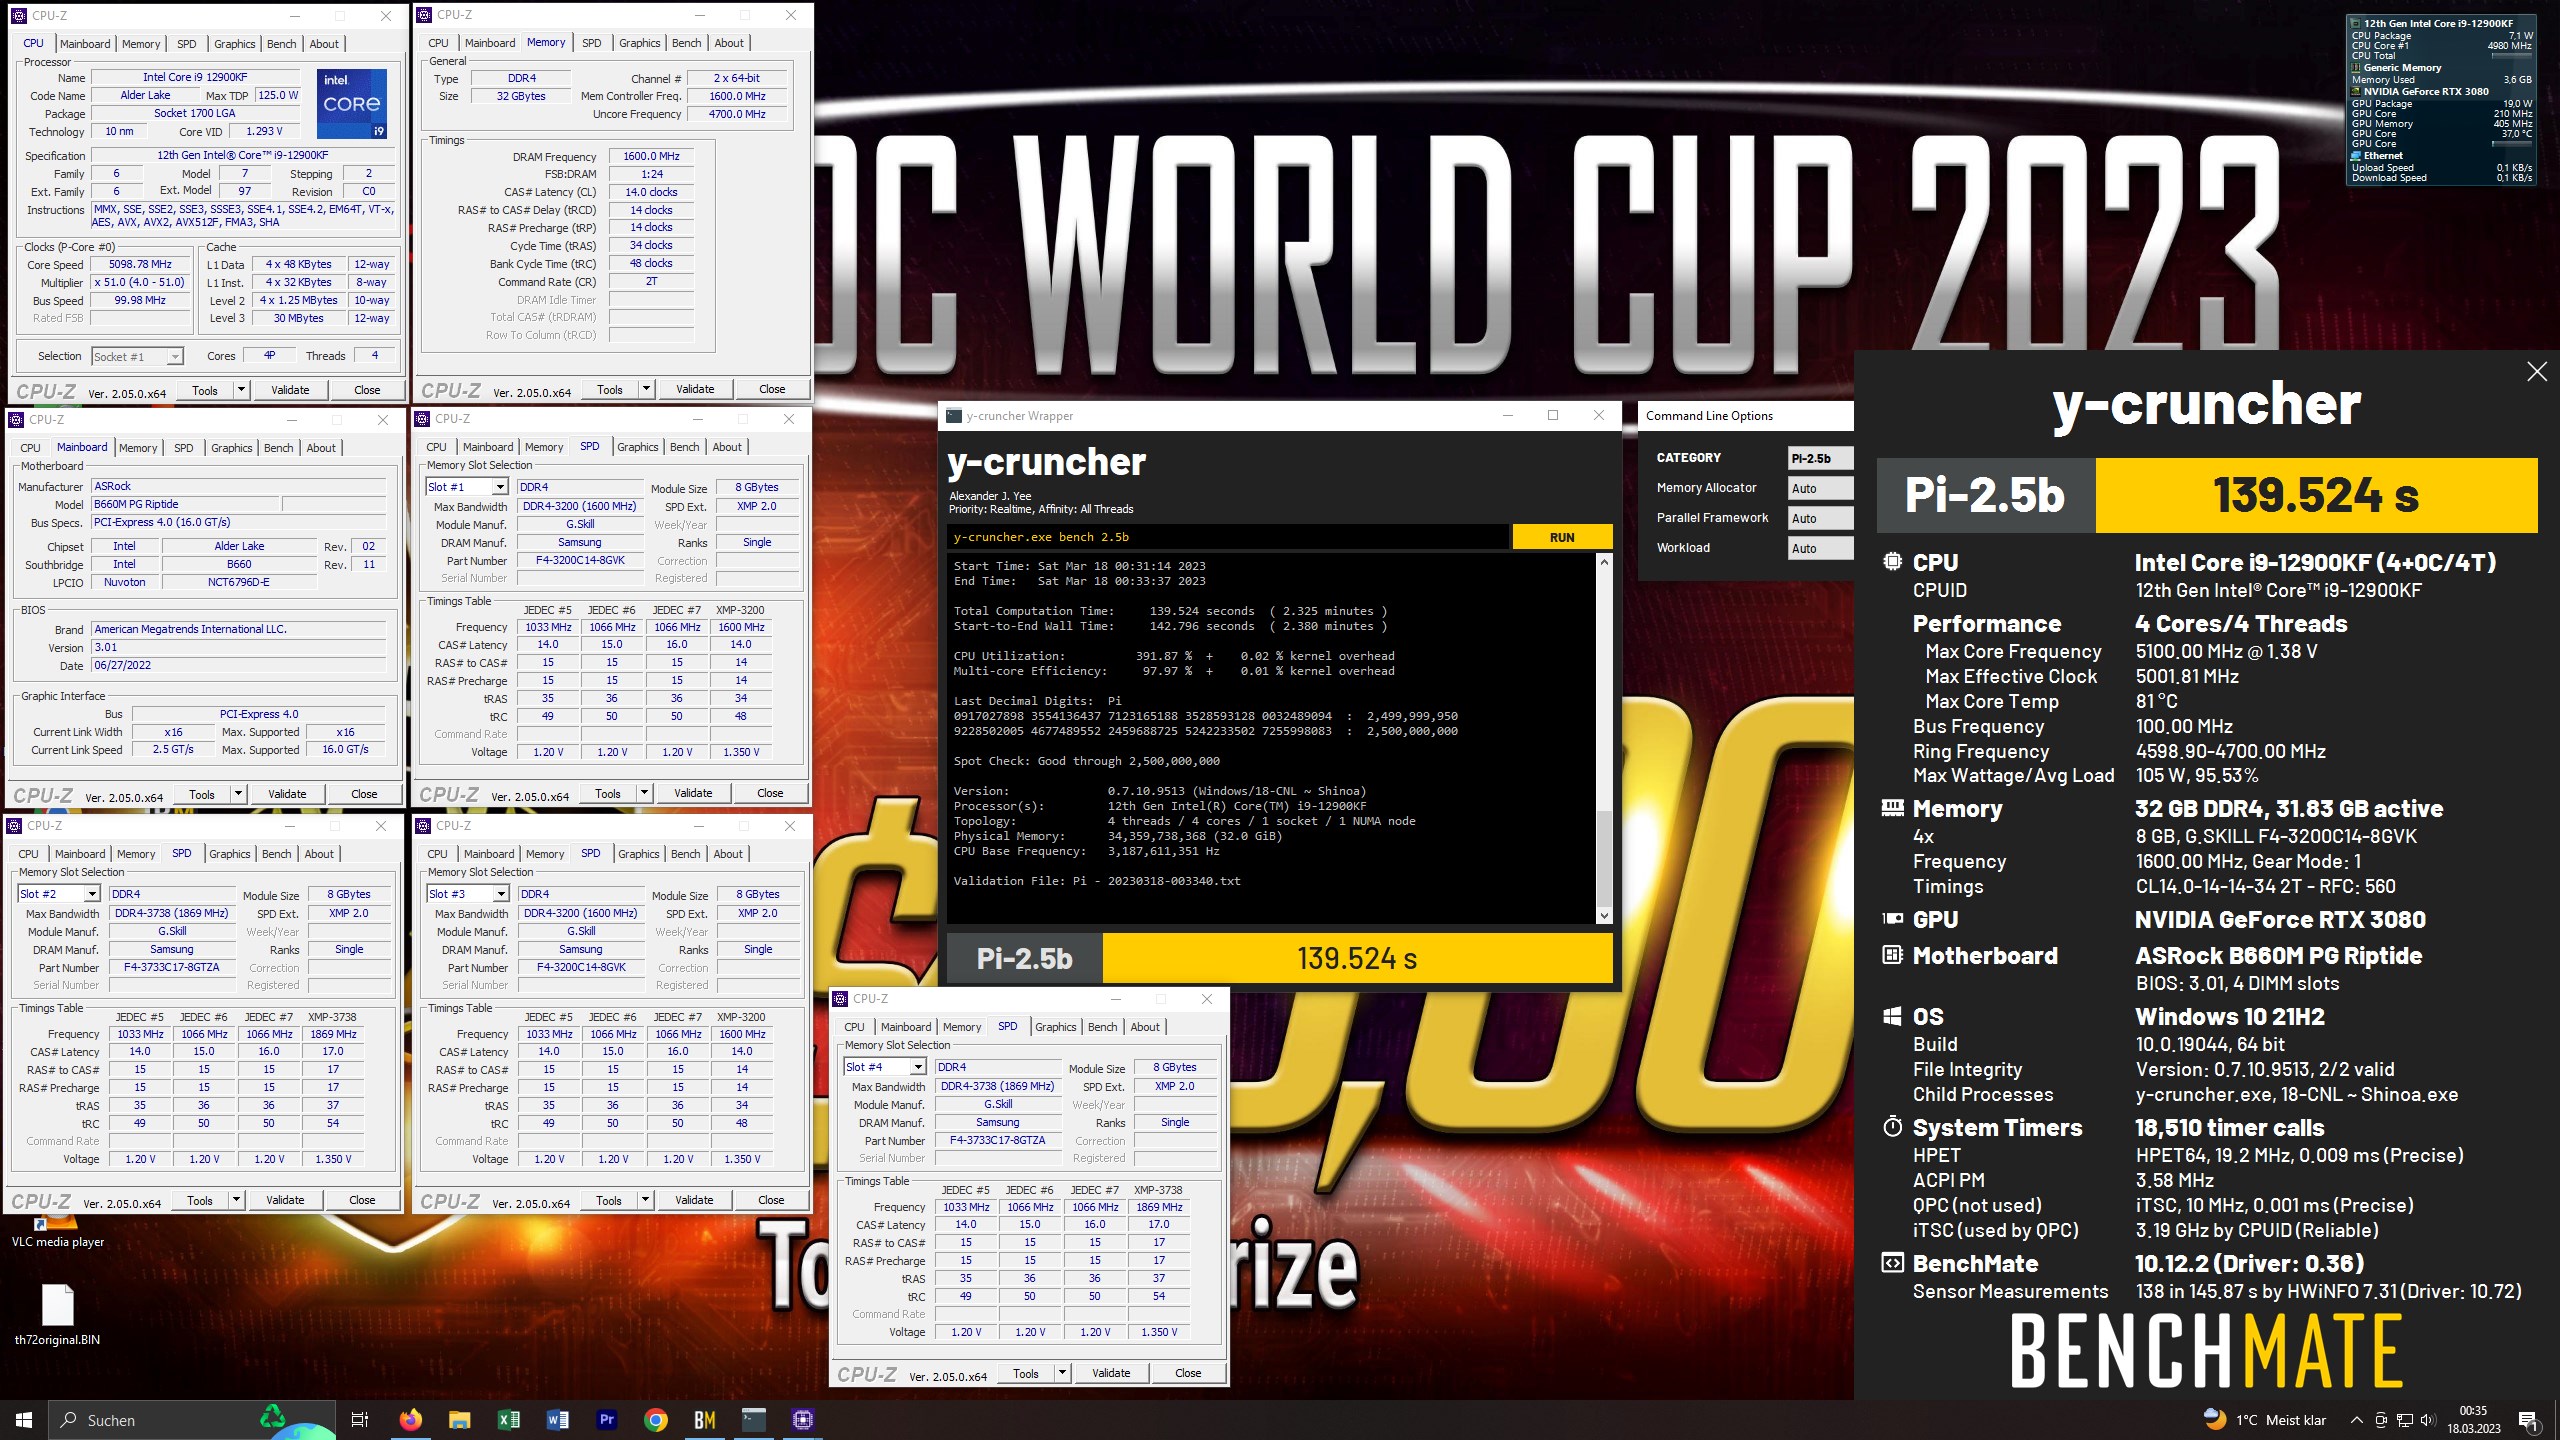Open the Slot #1 memory slot dropdown

click(x=467, y=487)
